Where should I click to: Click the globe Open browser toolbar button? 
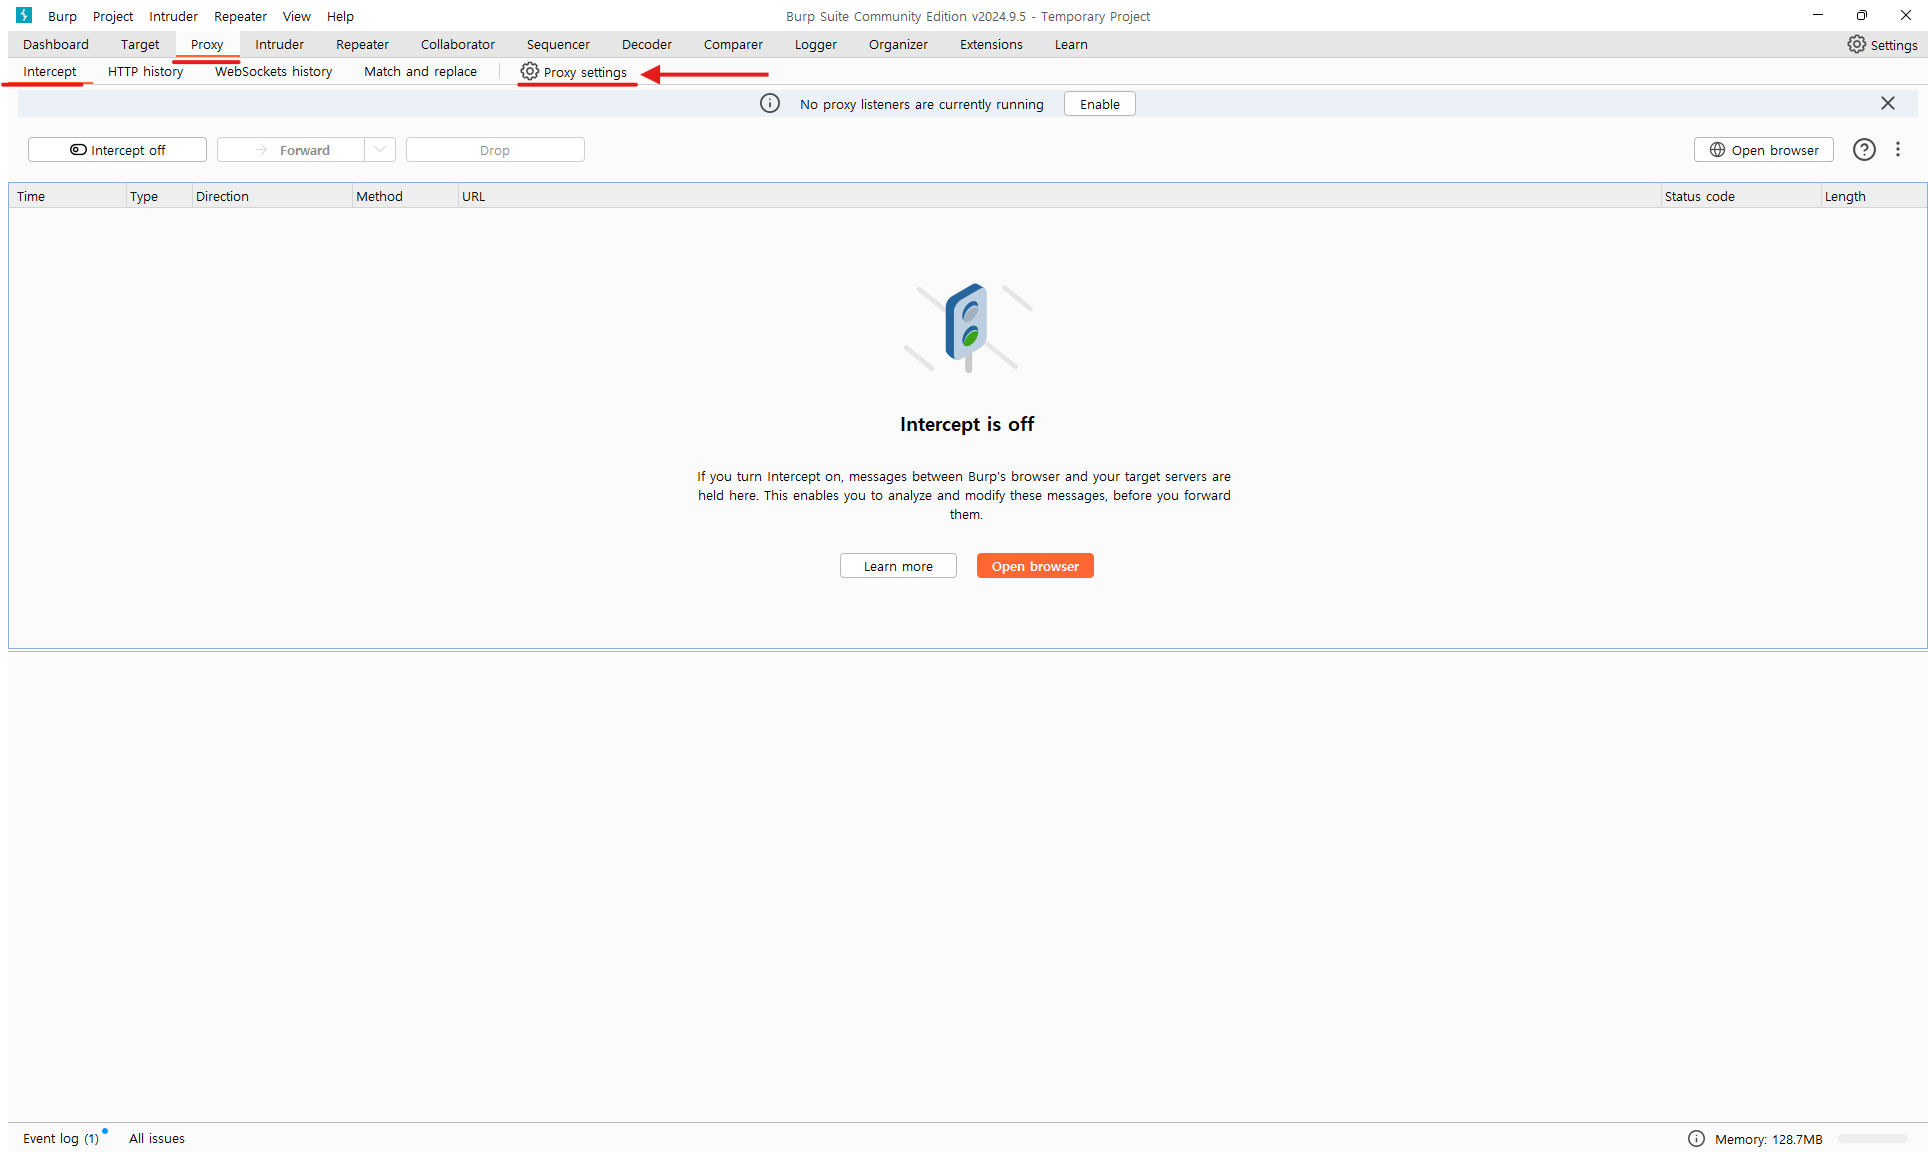coord(1764,150)
